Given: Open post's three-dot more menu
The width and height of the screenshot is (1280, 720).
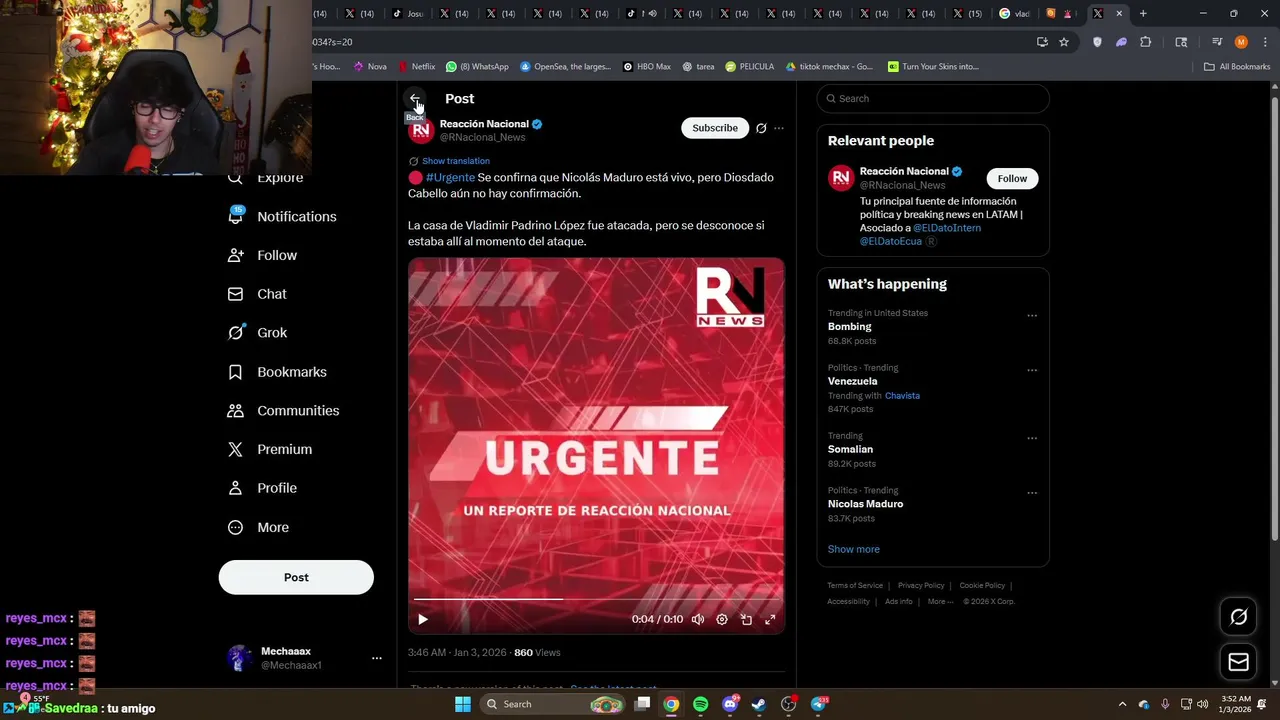Looking at the screenshot, I should point(779,128).
